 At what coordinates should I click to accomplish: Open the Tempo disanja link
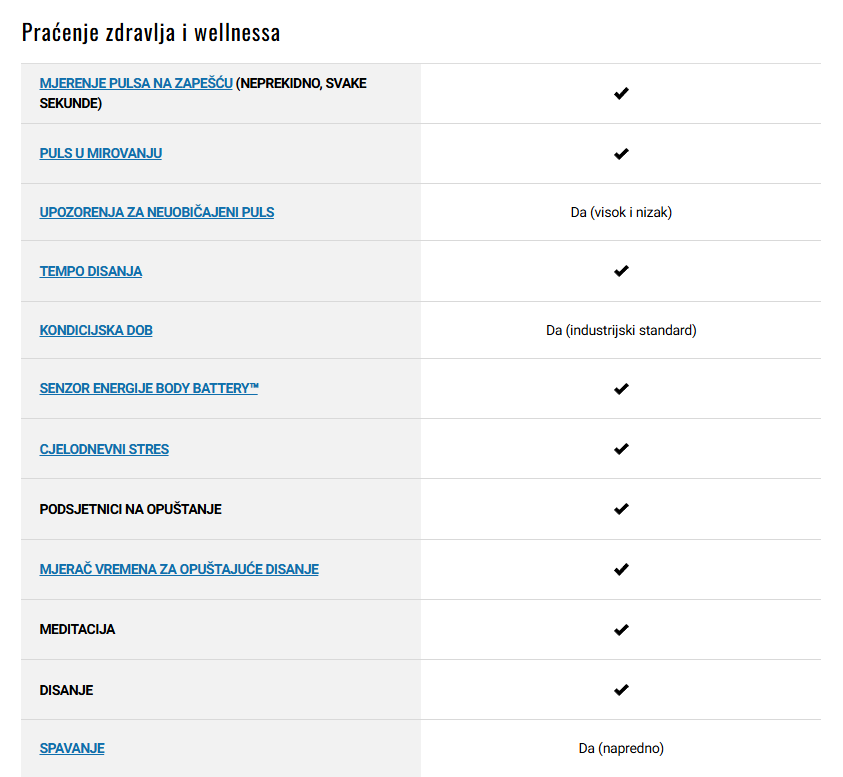90,271
